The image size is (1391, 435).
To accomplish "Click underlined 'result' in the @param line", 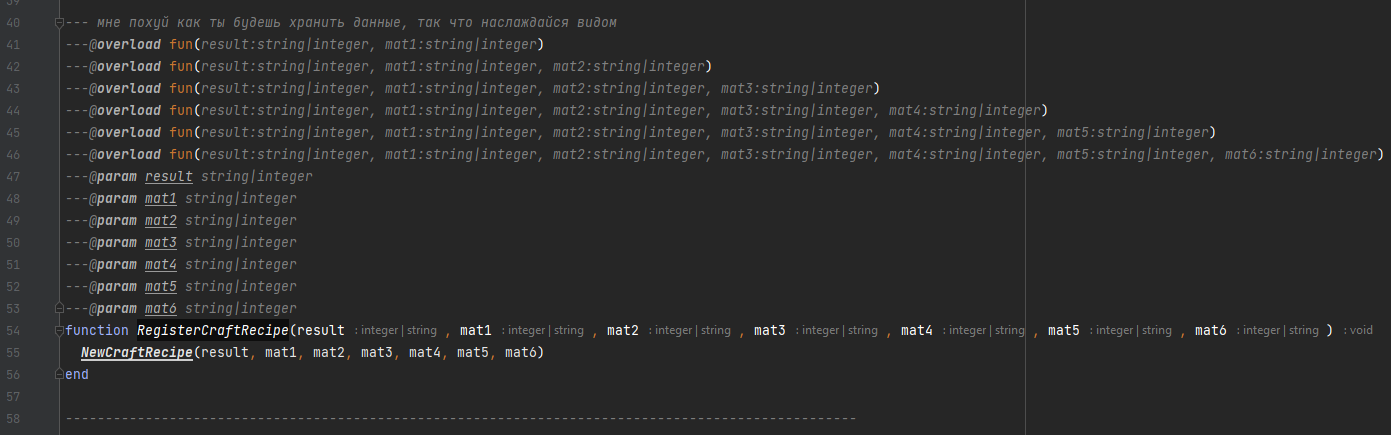I will (168, 177).
